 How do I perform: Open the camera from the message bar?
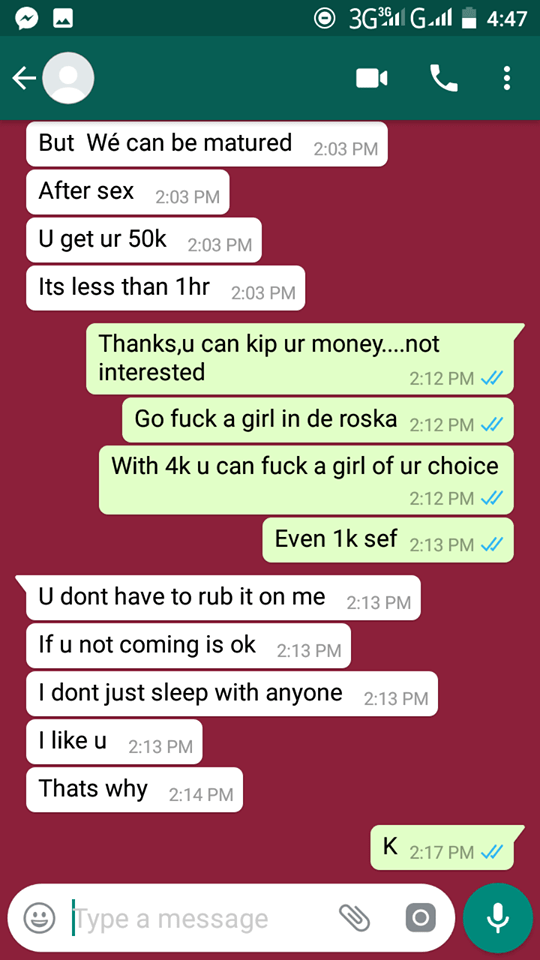[x=421, y=917]
